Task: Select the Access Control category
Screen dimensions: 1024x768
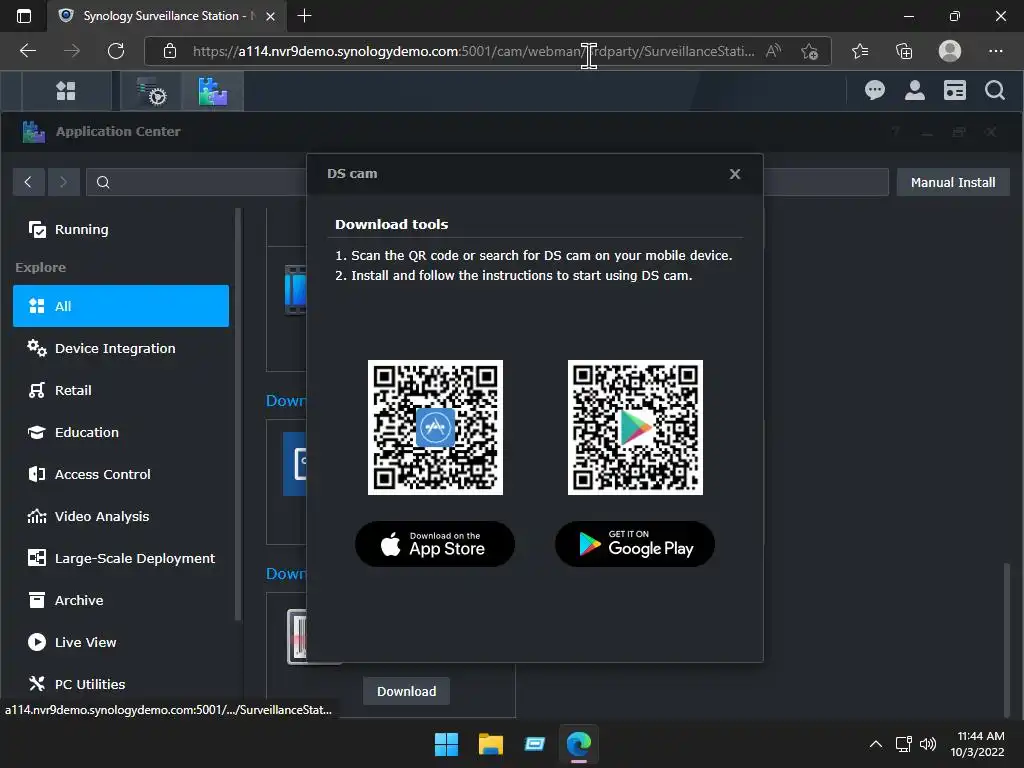Action: 121,474
